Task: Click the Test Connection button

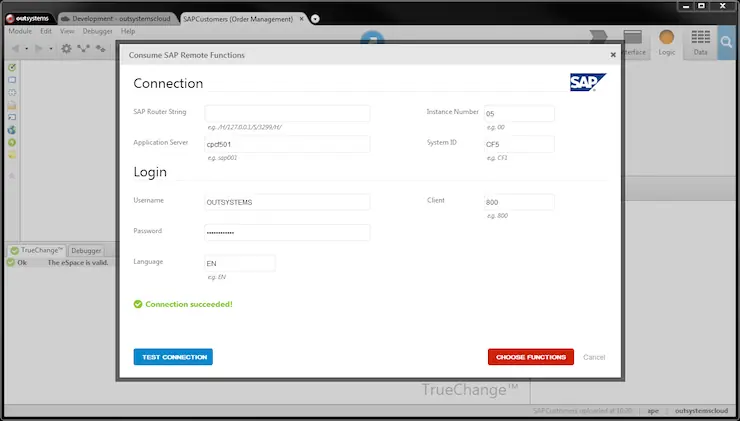Action: click(x=173, y=357)
